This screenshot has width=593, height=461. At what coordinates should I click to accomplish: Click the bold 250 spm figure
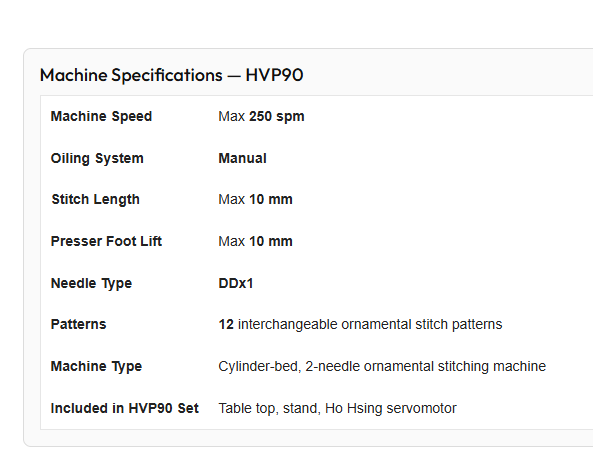point(277,116)
